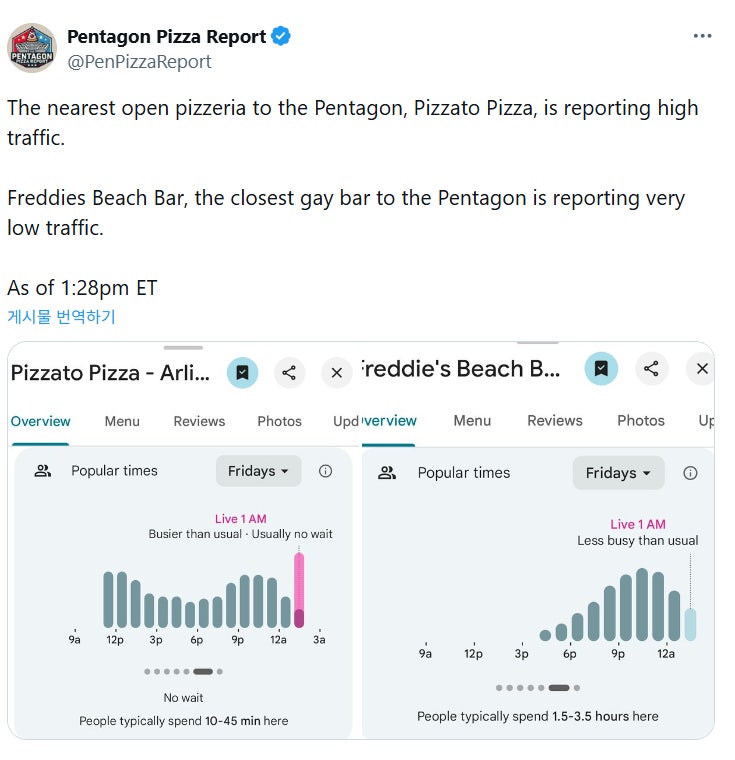Click the pink live bar in Pizzato chart
The width and height of the screenshot is (735, 760).
(x=298, y=590)
